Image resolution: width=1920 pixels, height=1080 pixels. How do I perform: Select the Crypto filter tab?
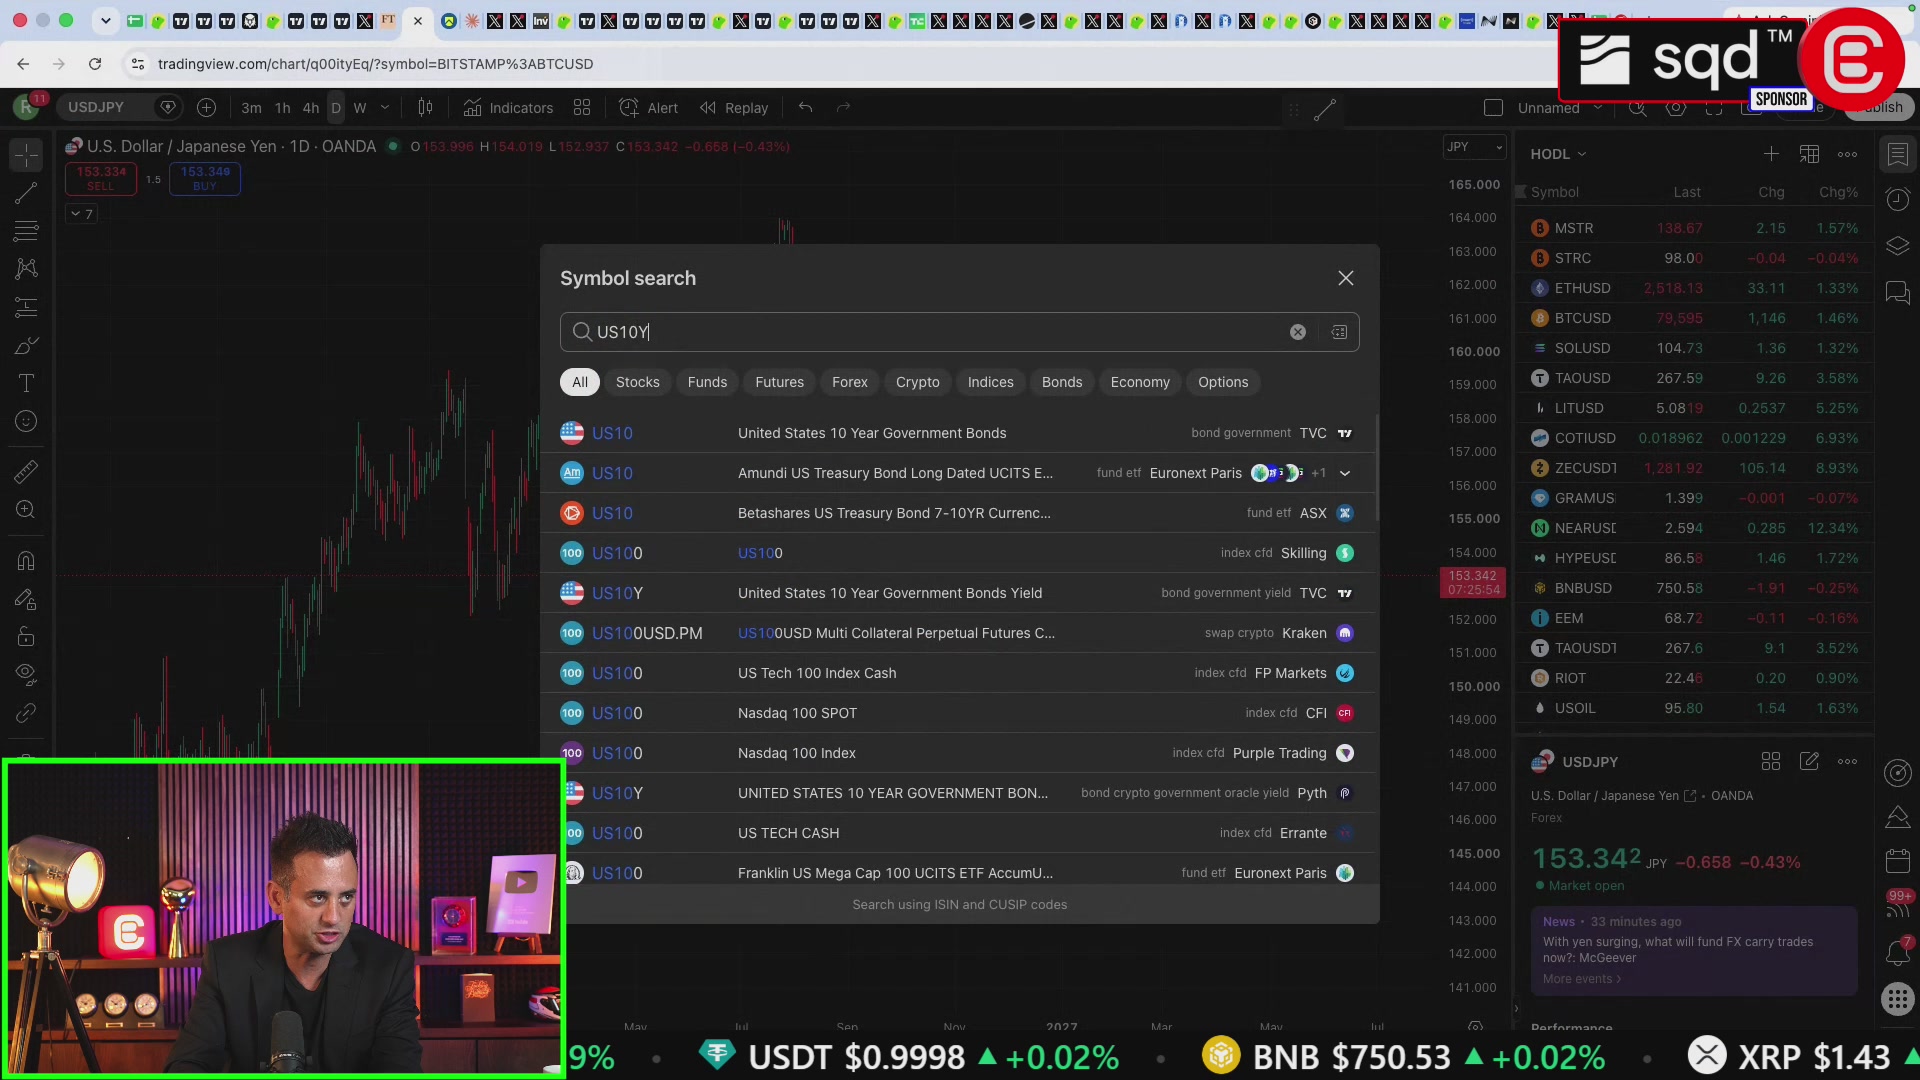pos(917,382)
